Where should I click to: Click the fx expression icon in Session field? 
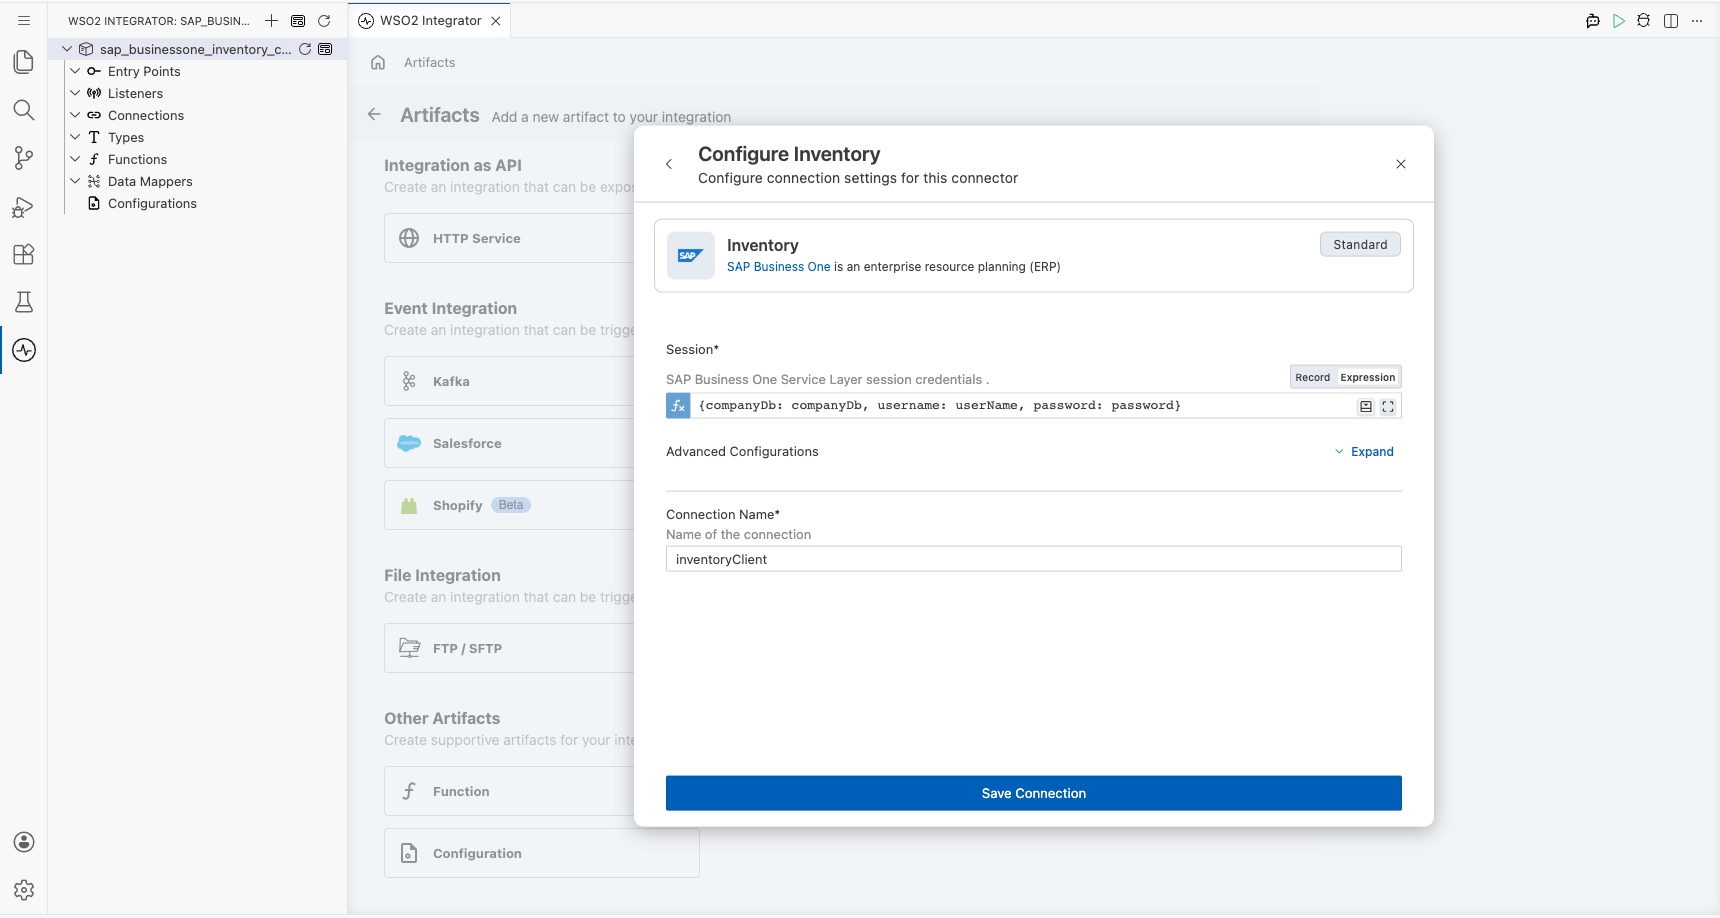678,405
